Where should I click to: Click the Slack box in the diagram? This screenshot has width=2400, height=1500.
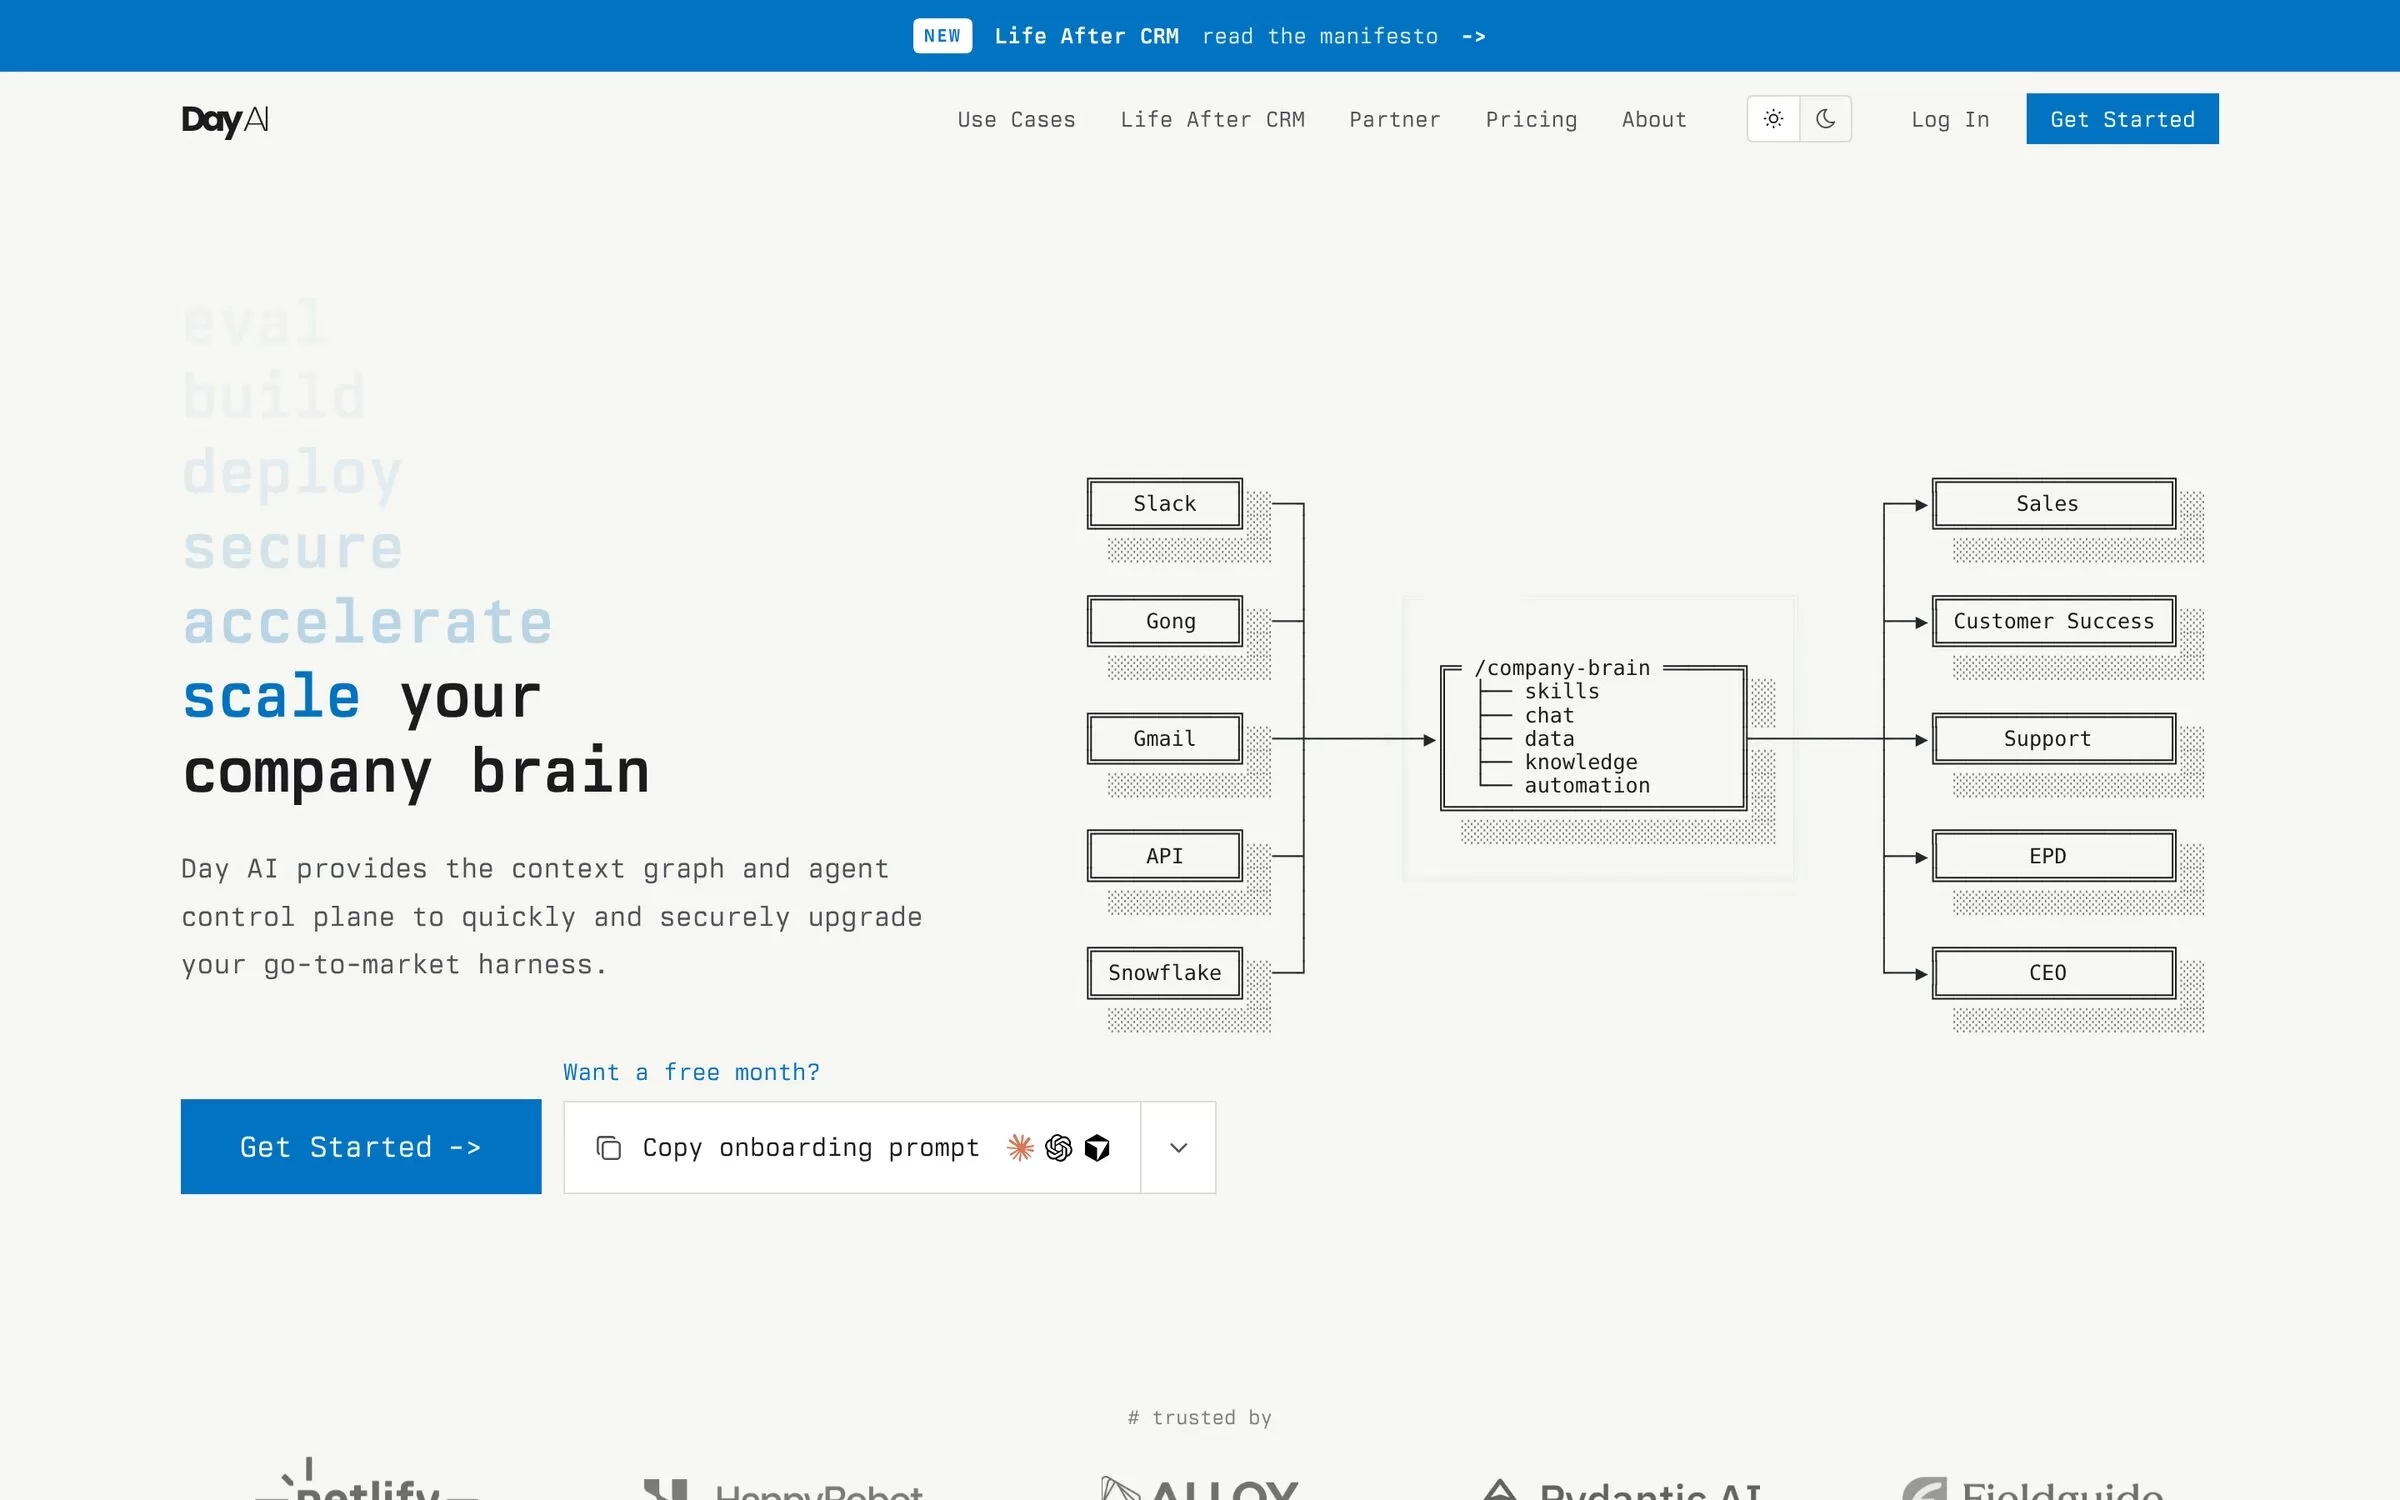1165,504
